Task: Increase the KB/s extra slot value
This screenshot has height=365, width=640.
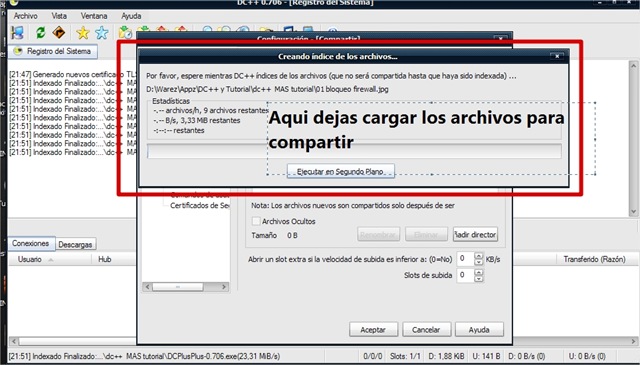Action: coord(479,256)
